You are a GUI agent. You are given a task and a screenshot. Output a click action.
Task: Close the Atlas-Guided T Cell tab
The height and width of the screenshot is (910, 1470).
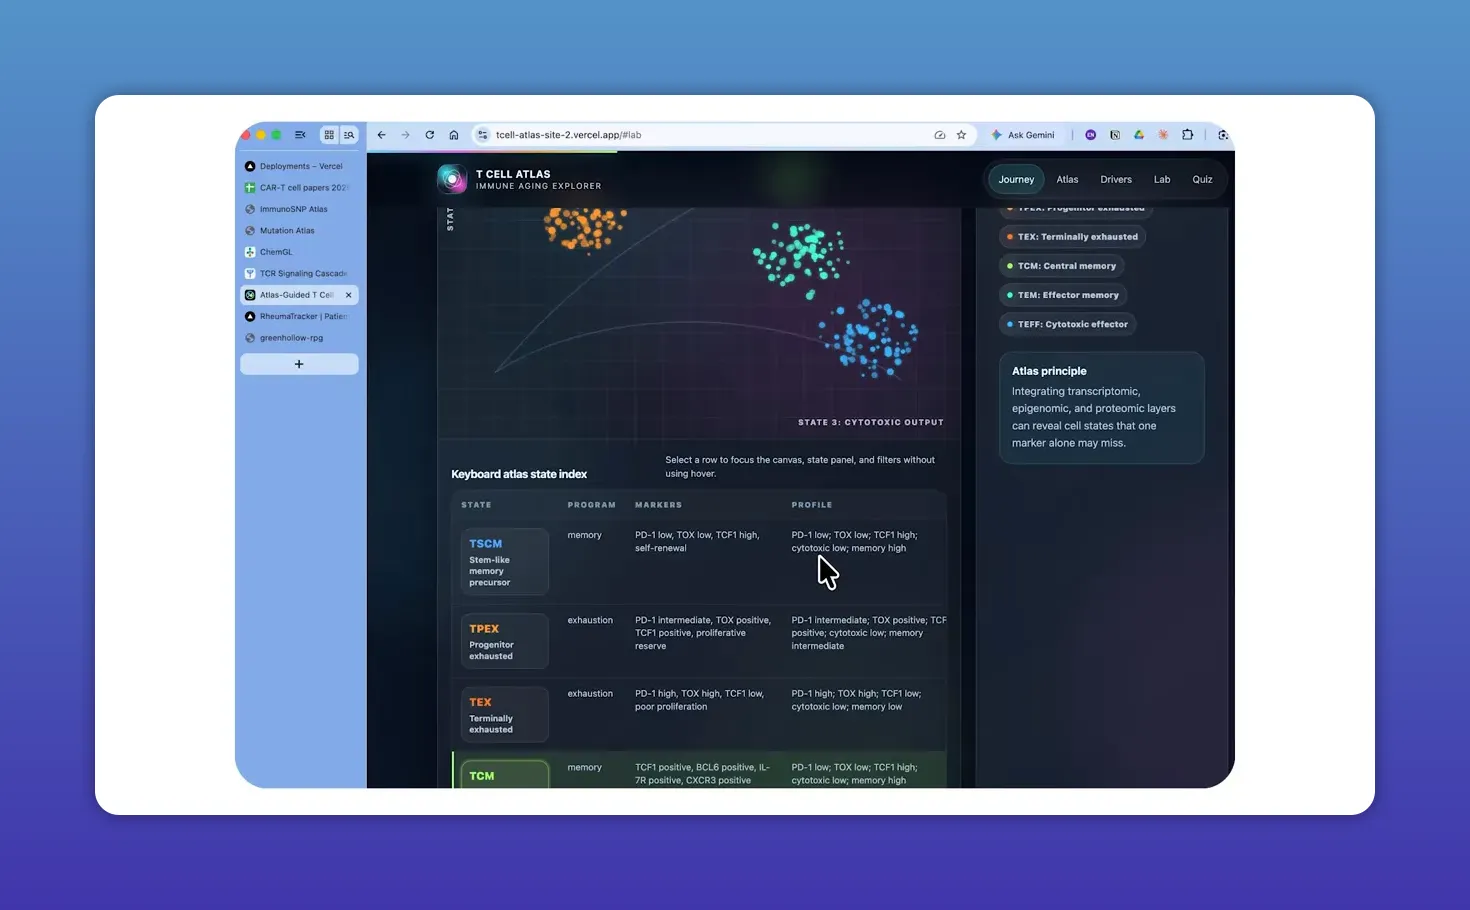349,295
